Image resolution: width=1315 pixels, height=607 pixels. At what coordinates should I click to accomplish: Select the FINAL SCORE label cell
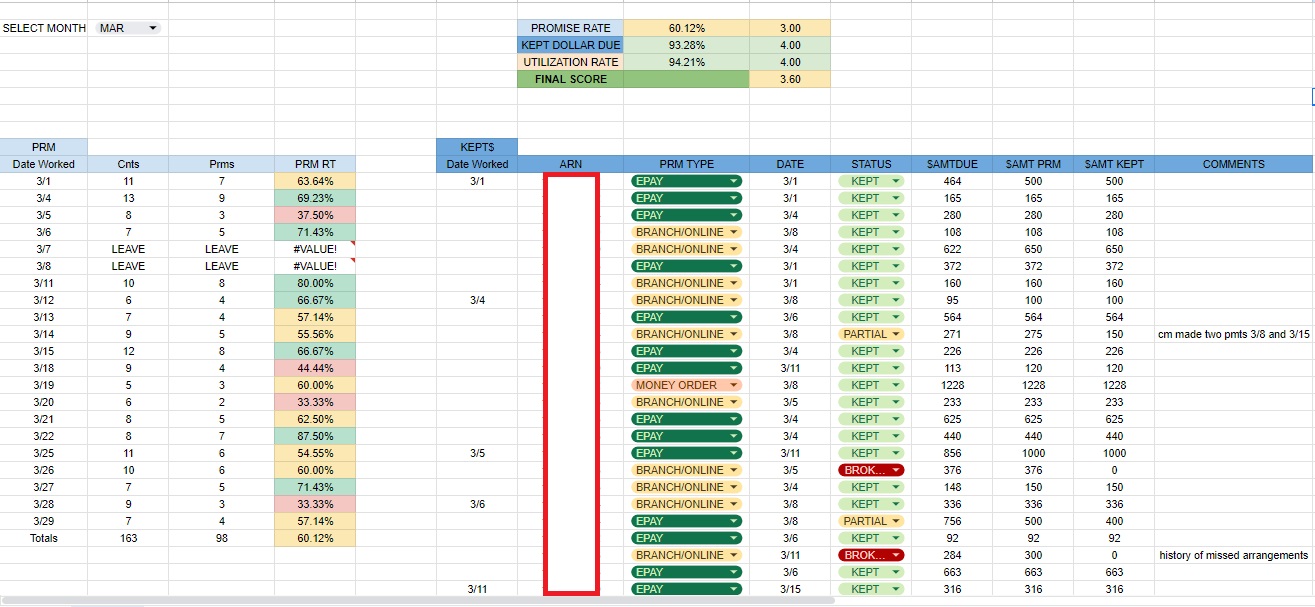click(x=570, y=79)
